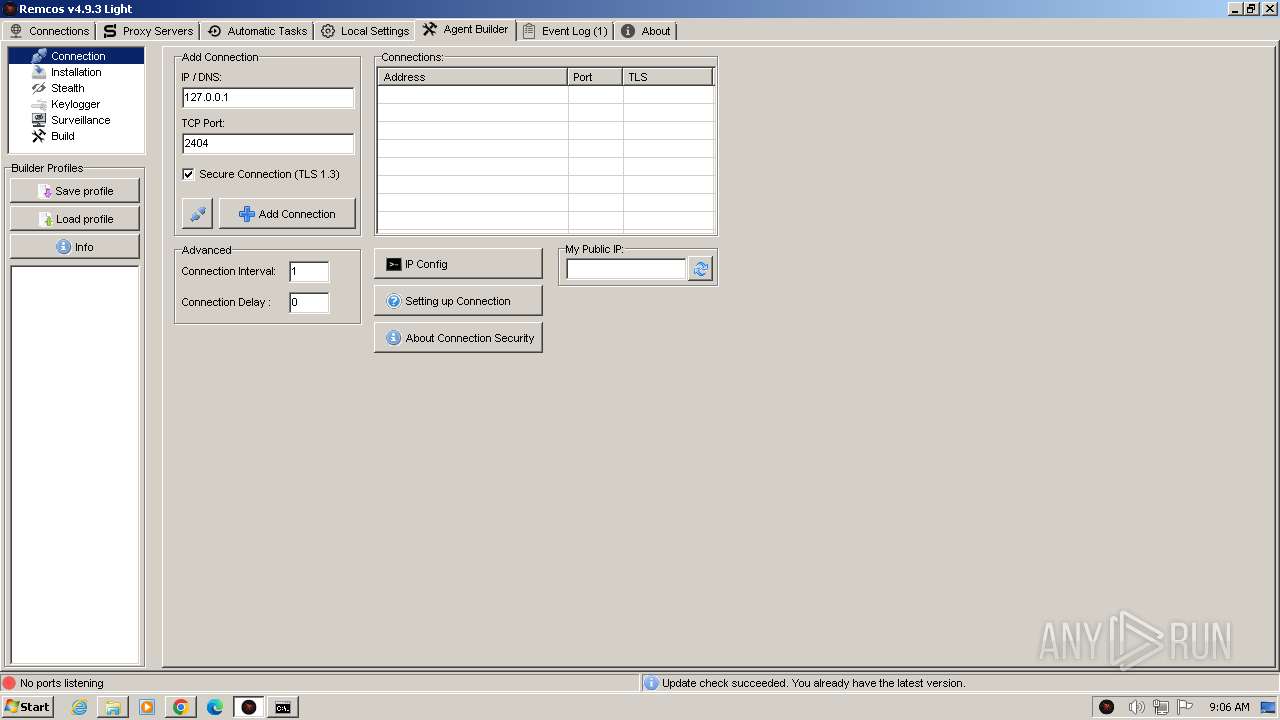Click the TLS column header
Screen dimensions: 1280x720
[668, 77]
